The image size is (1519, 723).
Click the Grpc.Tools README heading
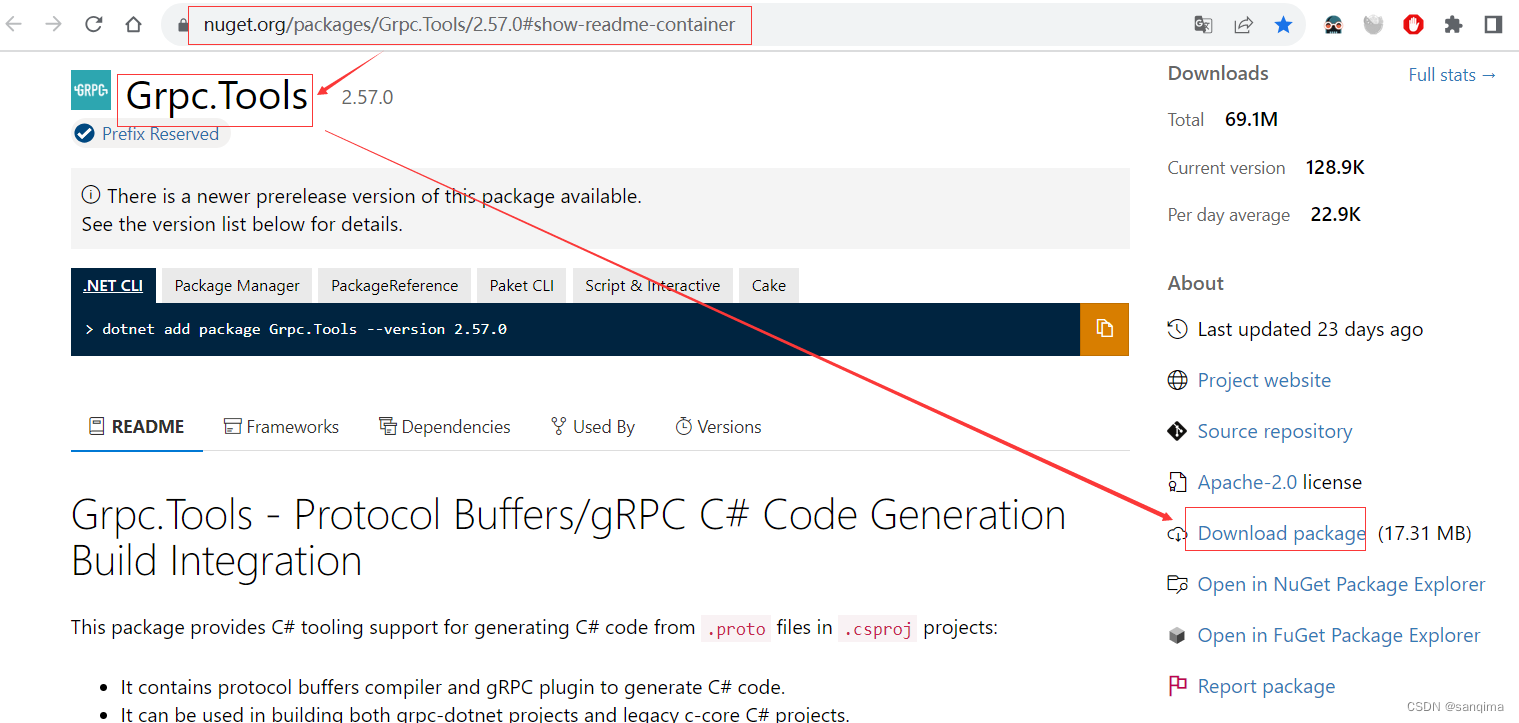coord(568,537)
